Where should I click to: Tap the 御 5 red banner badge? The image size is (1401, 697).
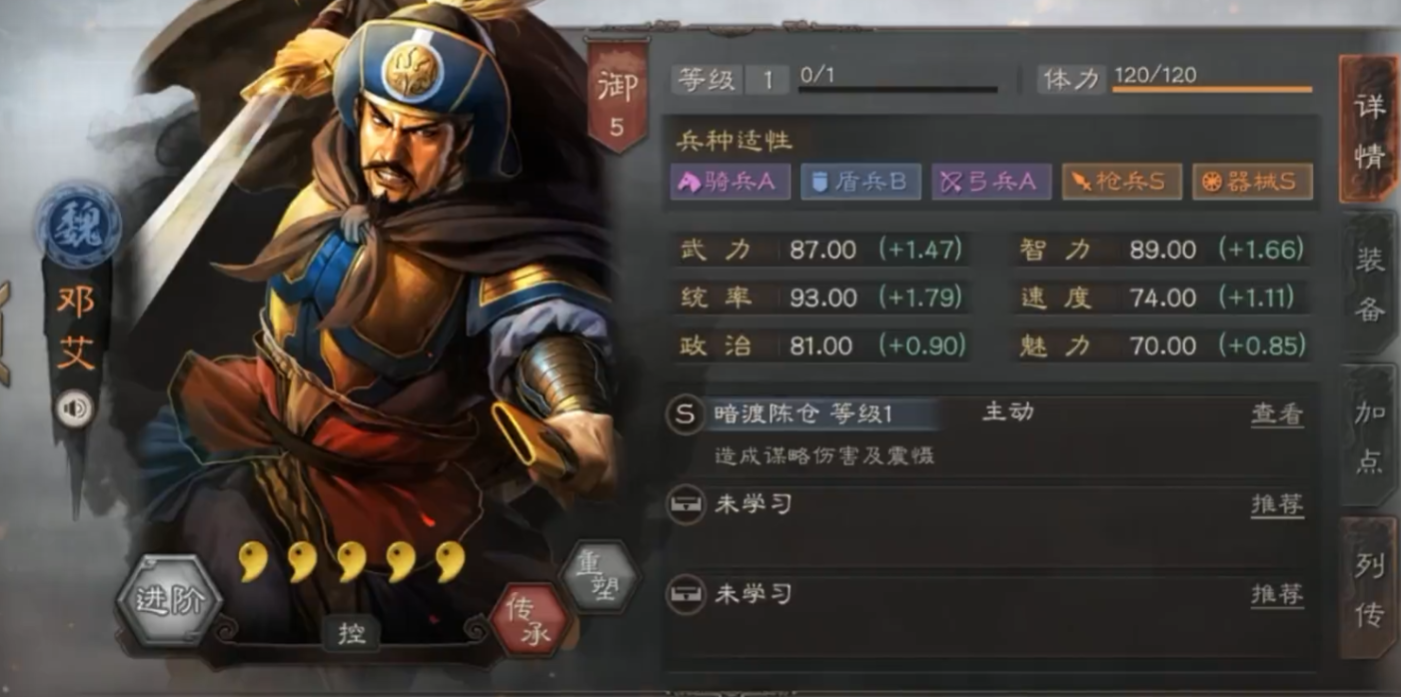point(616,99)
